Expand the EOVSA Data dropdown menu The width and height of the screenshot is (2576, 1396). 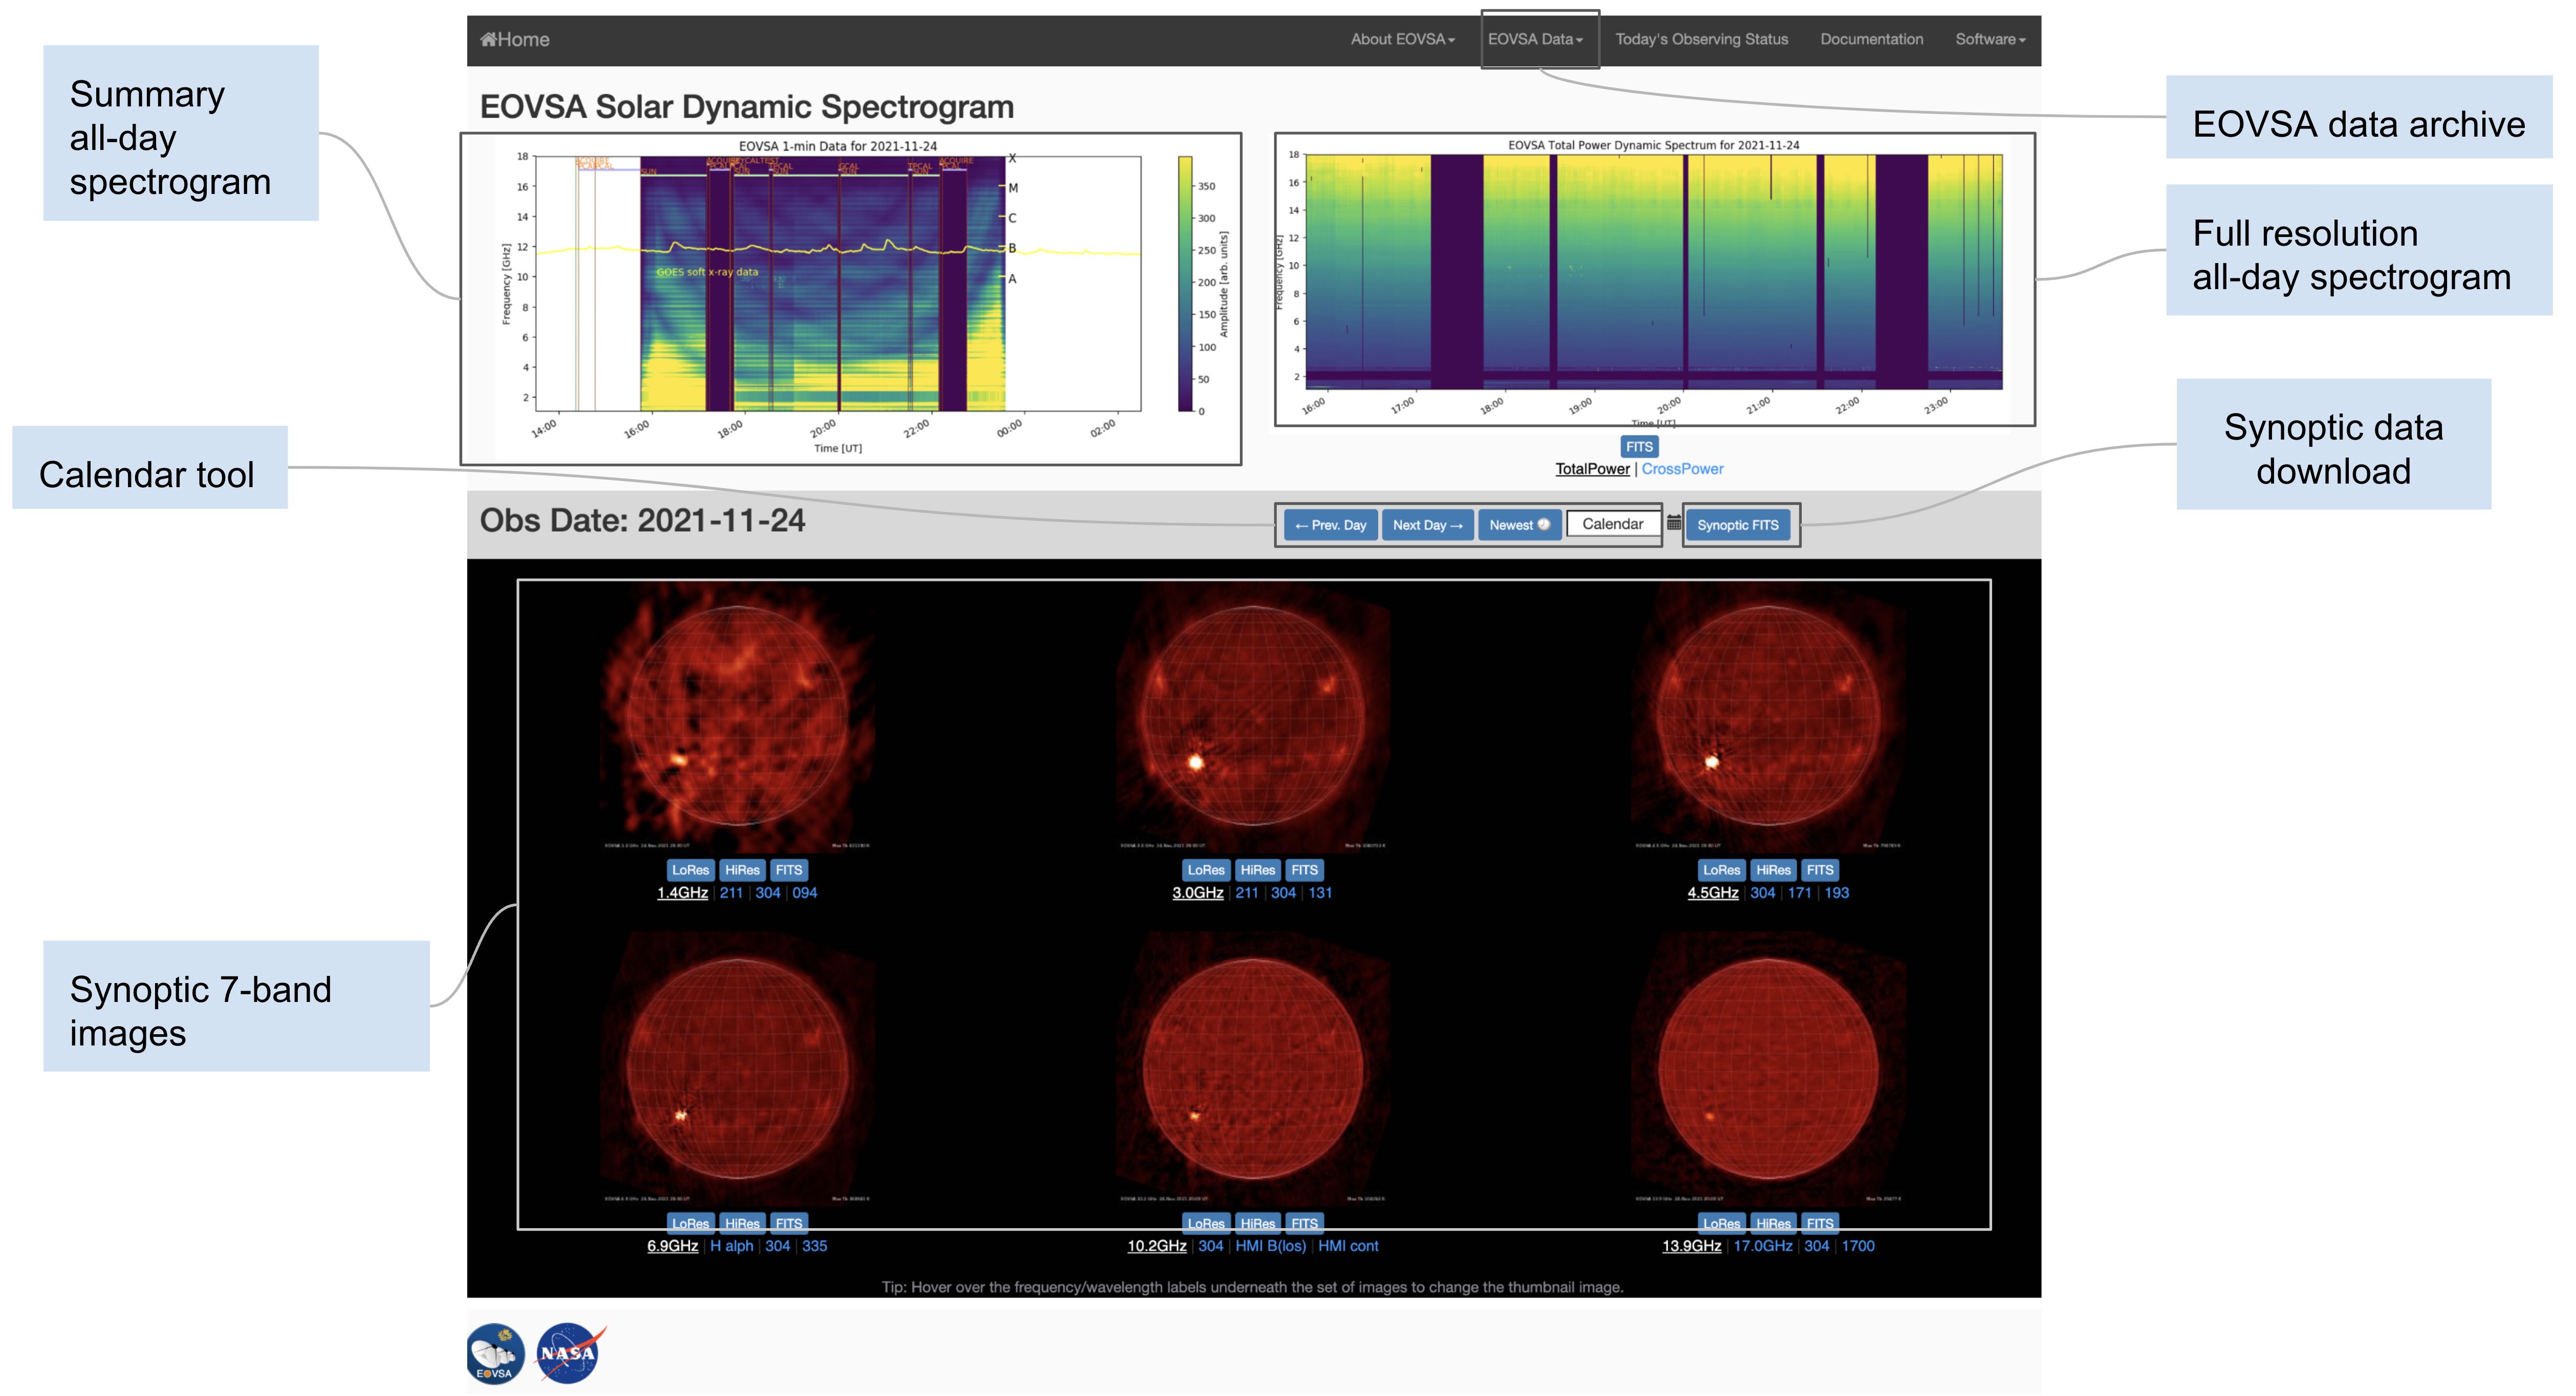tap(1535, 40)
